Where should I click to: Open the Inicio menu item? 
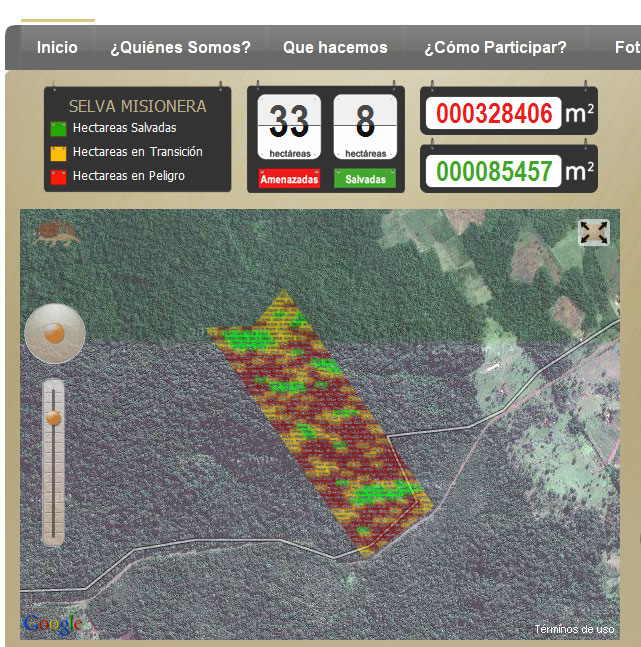click(x=57, y=47)
